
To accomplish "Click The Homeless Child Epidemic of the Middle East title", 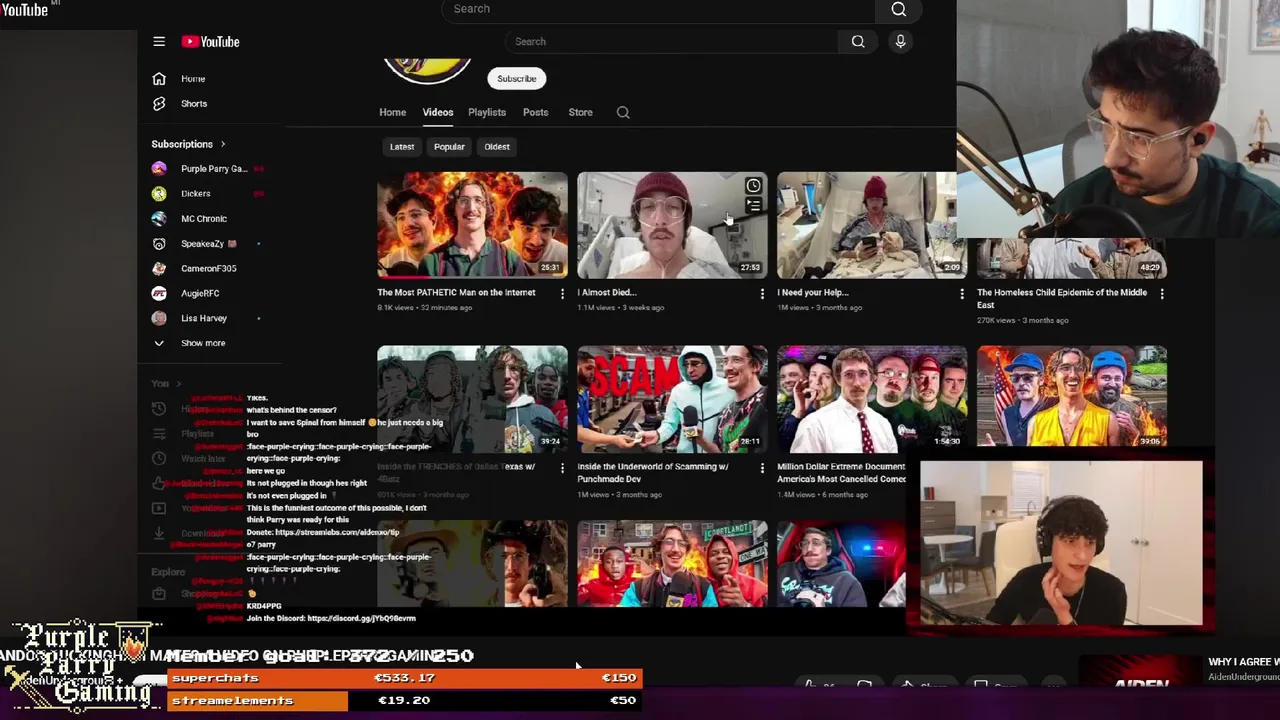I will point(1063,299).
